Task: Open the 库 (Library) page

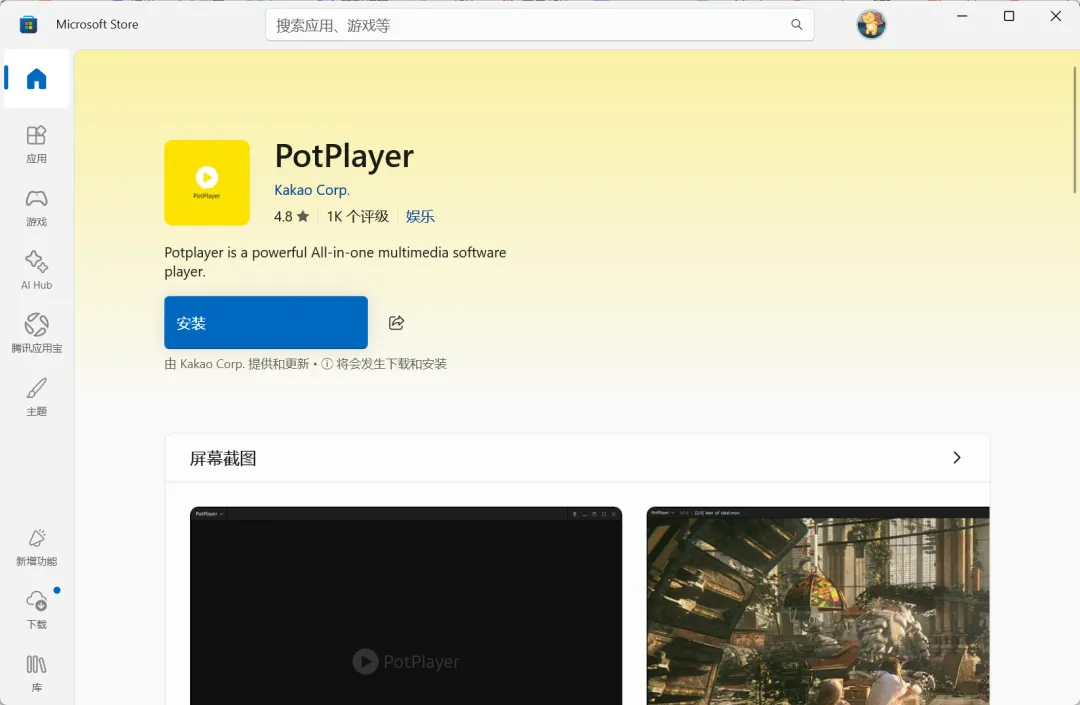Action: [x=37, y=673]
